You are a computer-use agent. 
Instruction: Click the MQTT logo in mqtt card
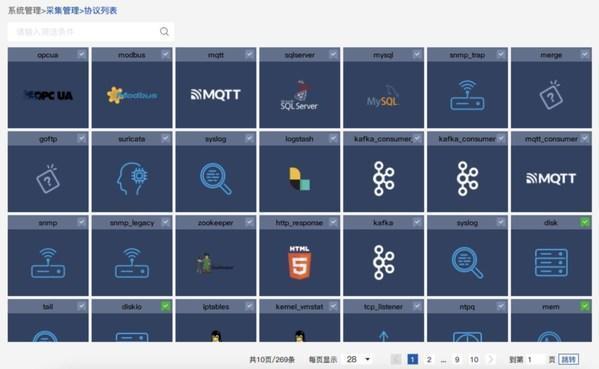[216, 94]
